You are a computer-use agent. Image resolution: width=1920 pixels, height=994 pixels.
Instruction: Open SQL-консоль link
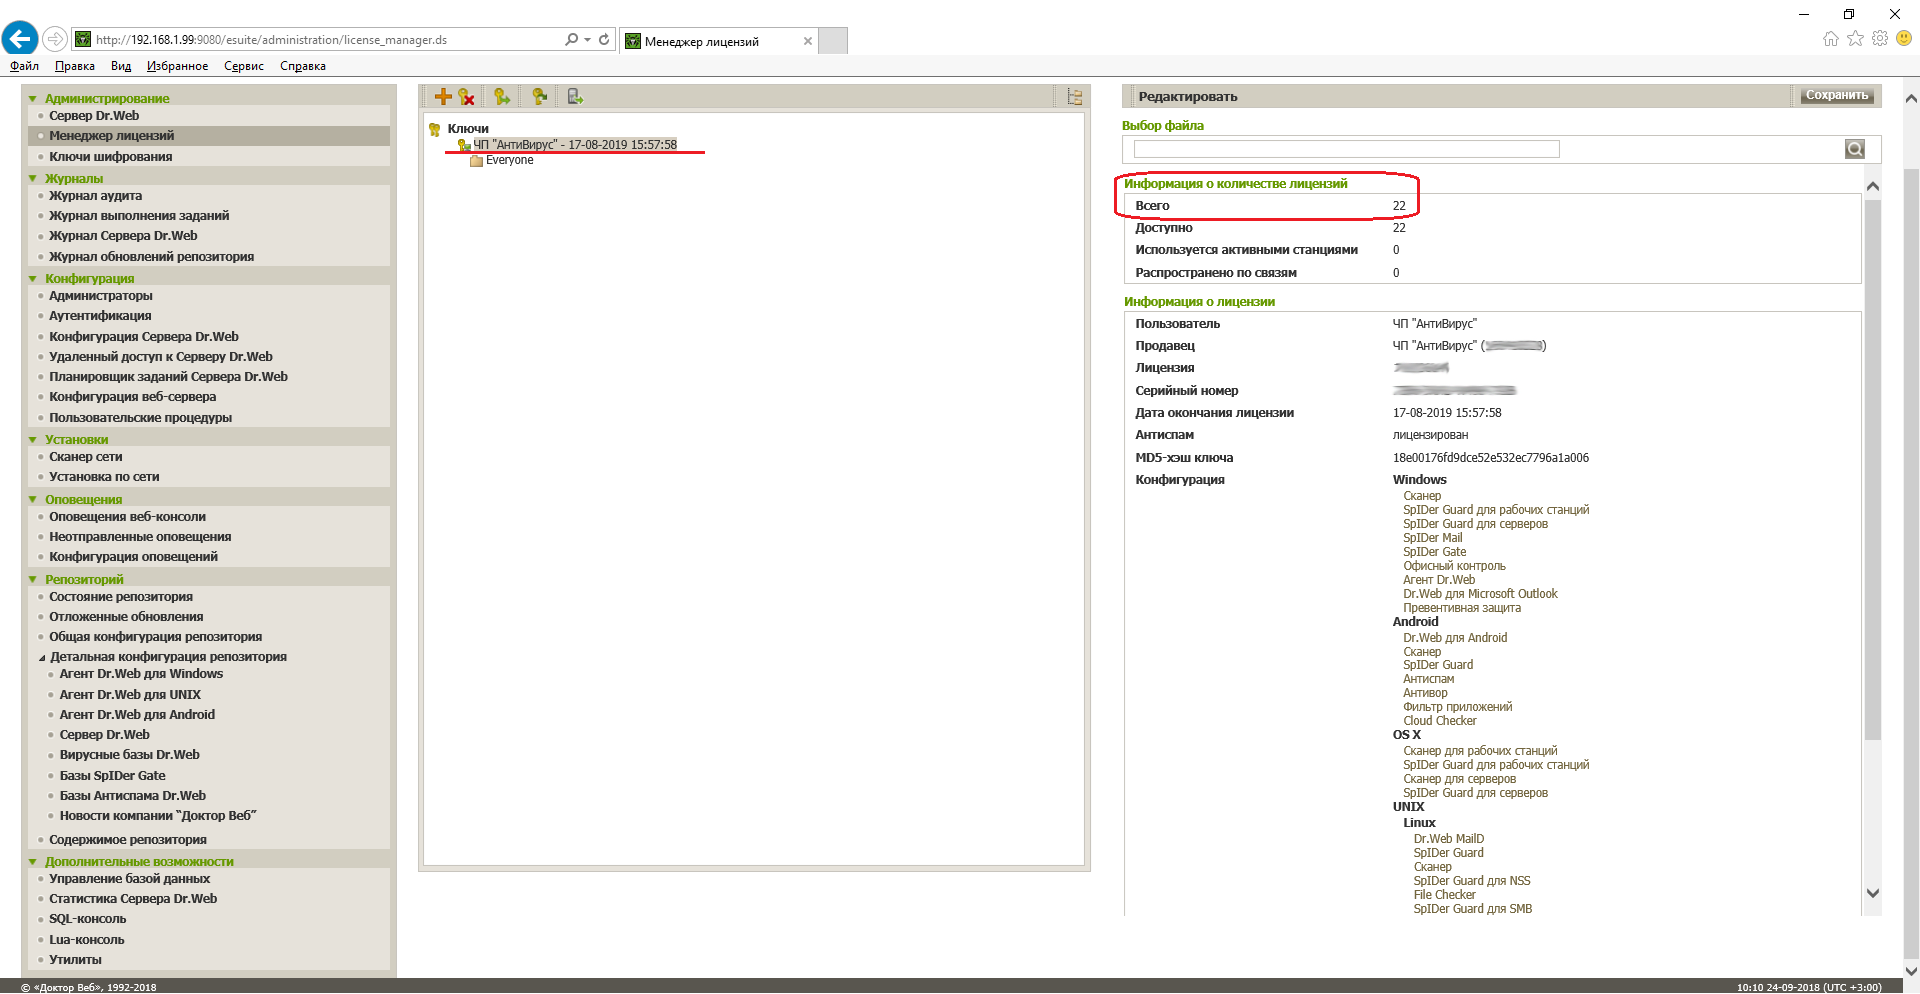(88, 919)
